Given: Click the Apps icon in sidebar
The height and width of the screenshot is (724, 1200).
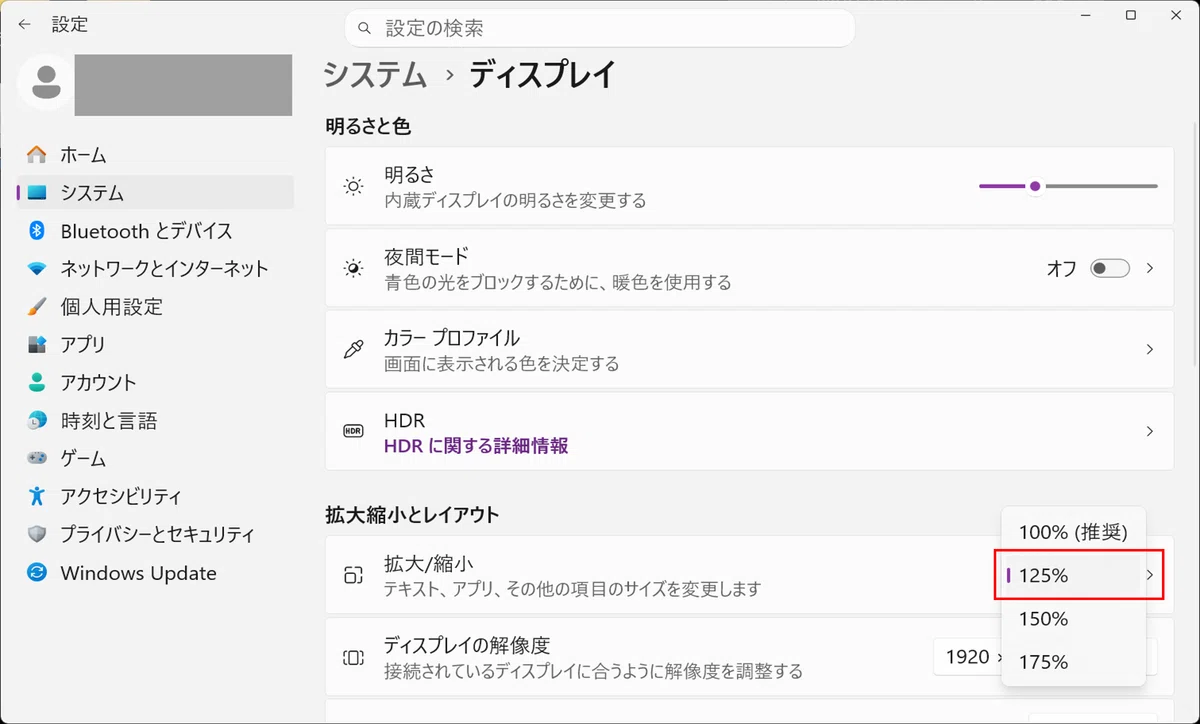Looking at the screenshot, I should pos(37,345).
